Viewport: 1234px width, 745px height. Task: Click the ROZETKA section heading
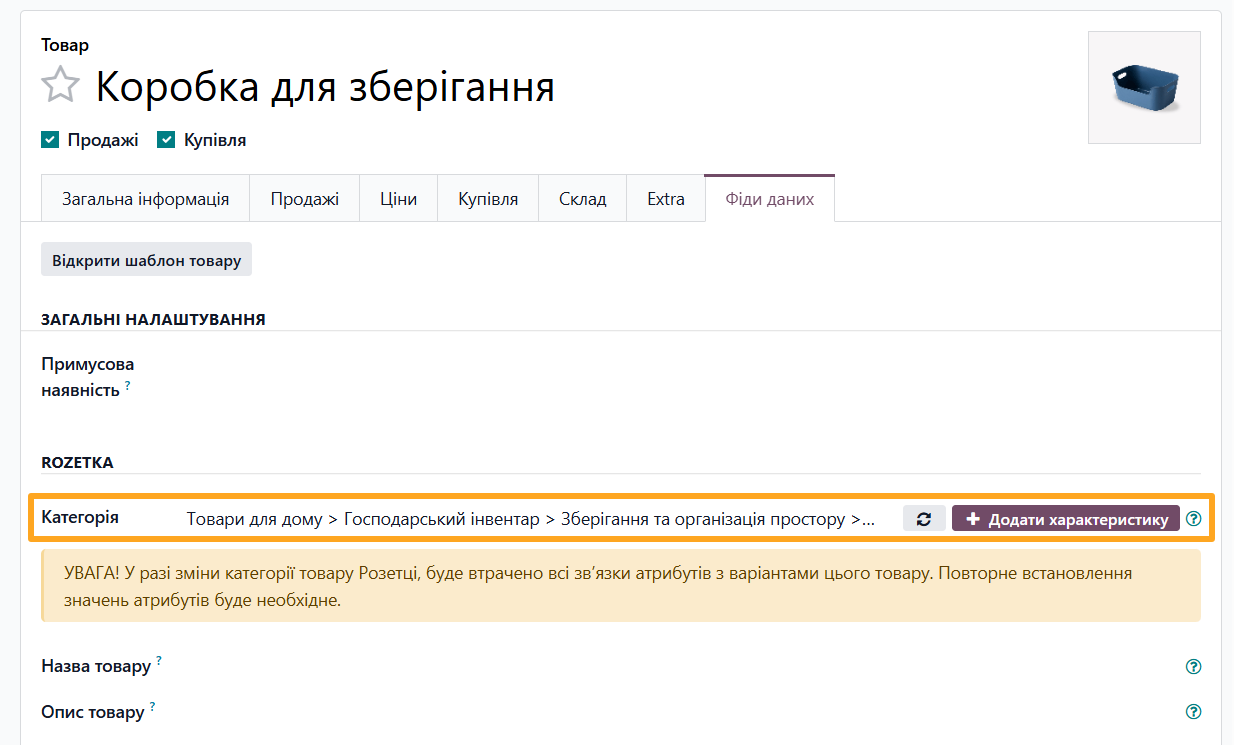tap(77, 463)
